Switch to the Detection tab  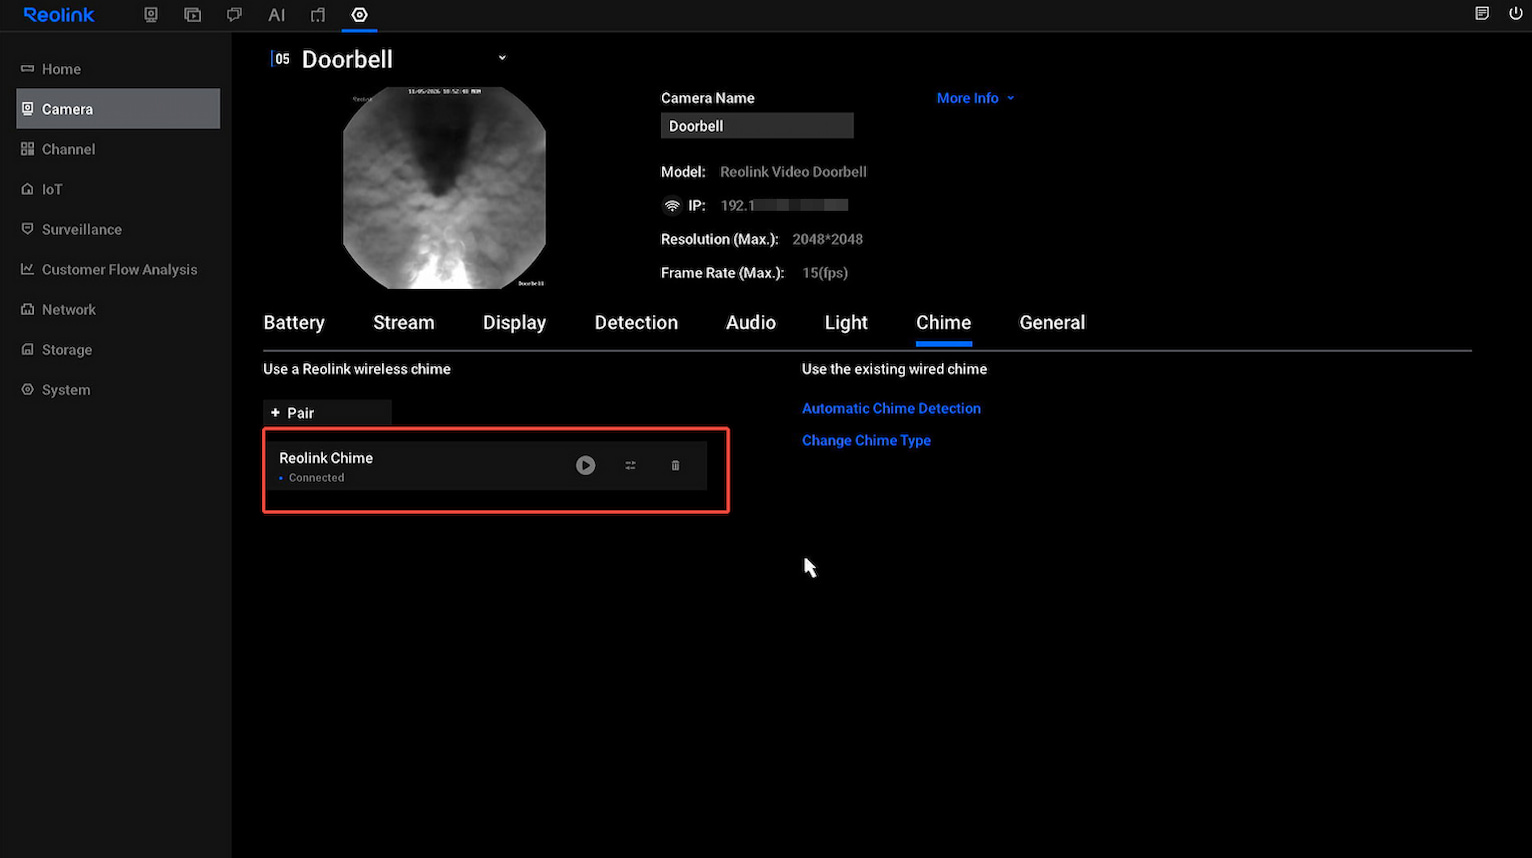tap(636, 323)
